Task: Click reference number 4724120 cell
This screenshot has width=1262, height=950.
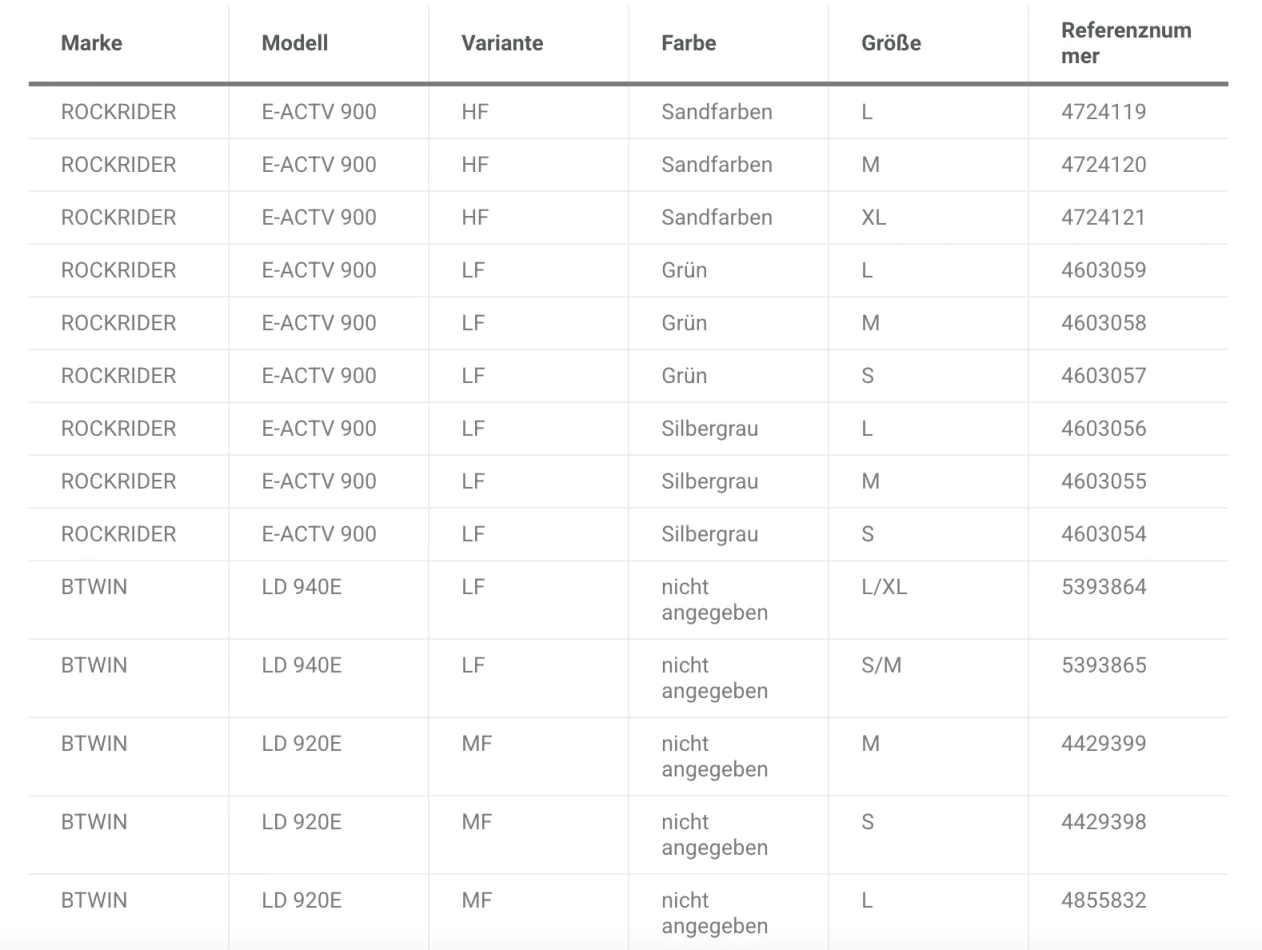Action: pos(1104,165)
